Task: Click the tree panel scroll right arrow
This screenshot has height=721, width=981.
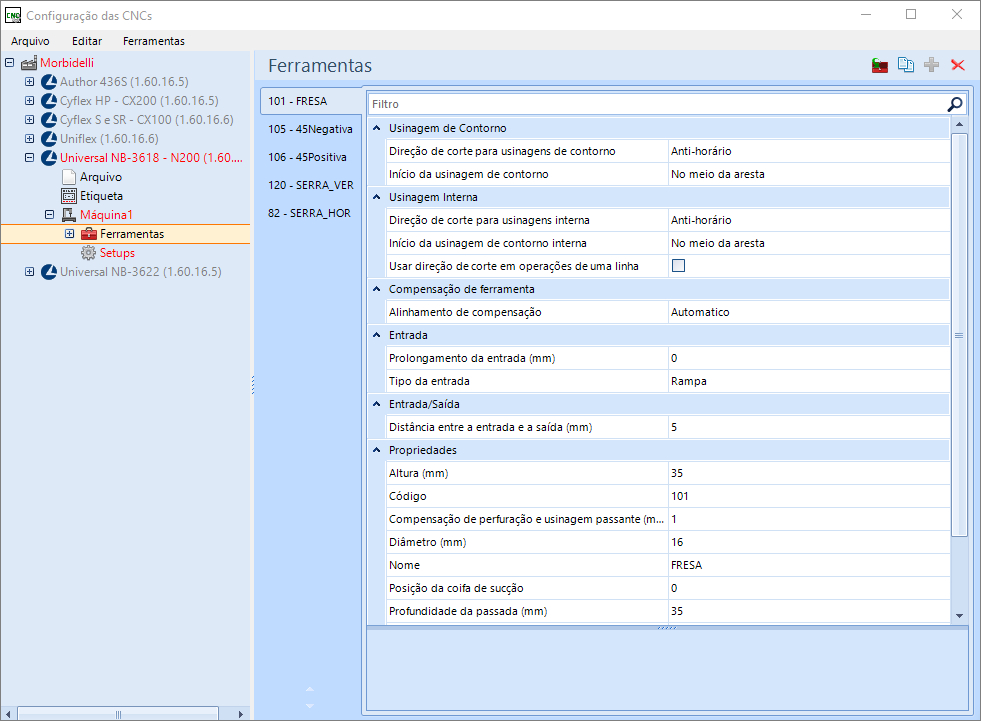Action: pos(241,714)
